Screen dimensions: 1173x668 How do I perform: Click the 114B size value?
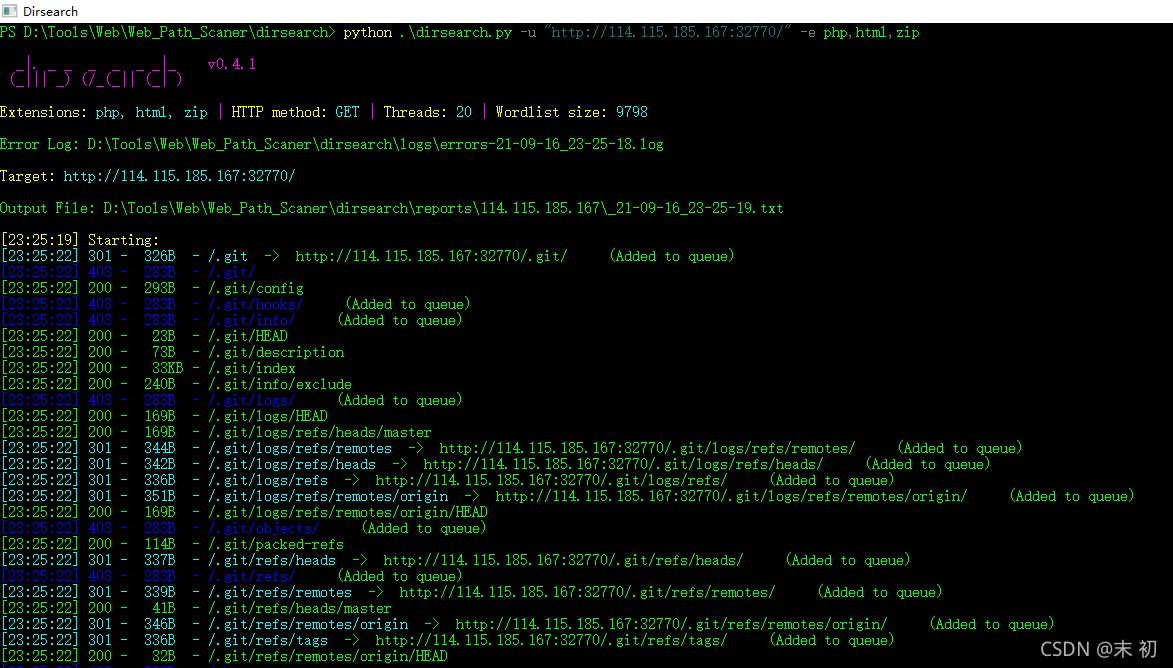[x=159, y=545]
